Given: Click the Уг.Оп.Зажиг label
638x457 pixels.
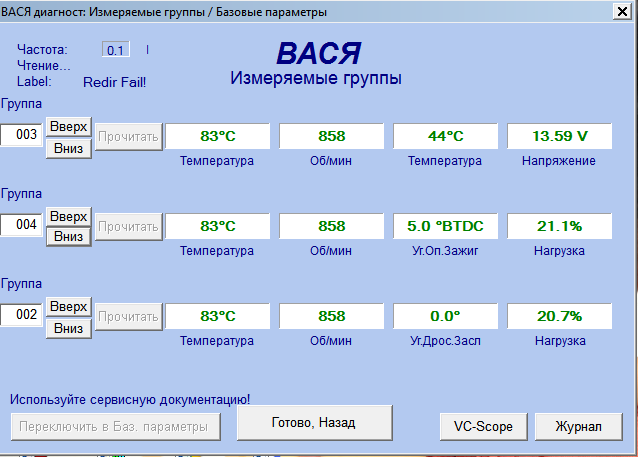Looking at the screenshot, I should coord(445,251).
